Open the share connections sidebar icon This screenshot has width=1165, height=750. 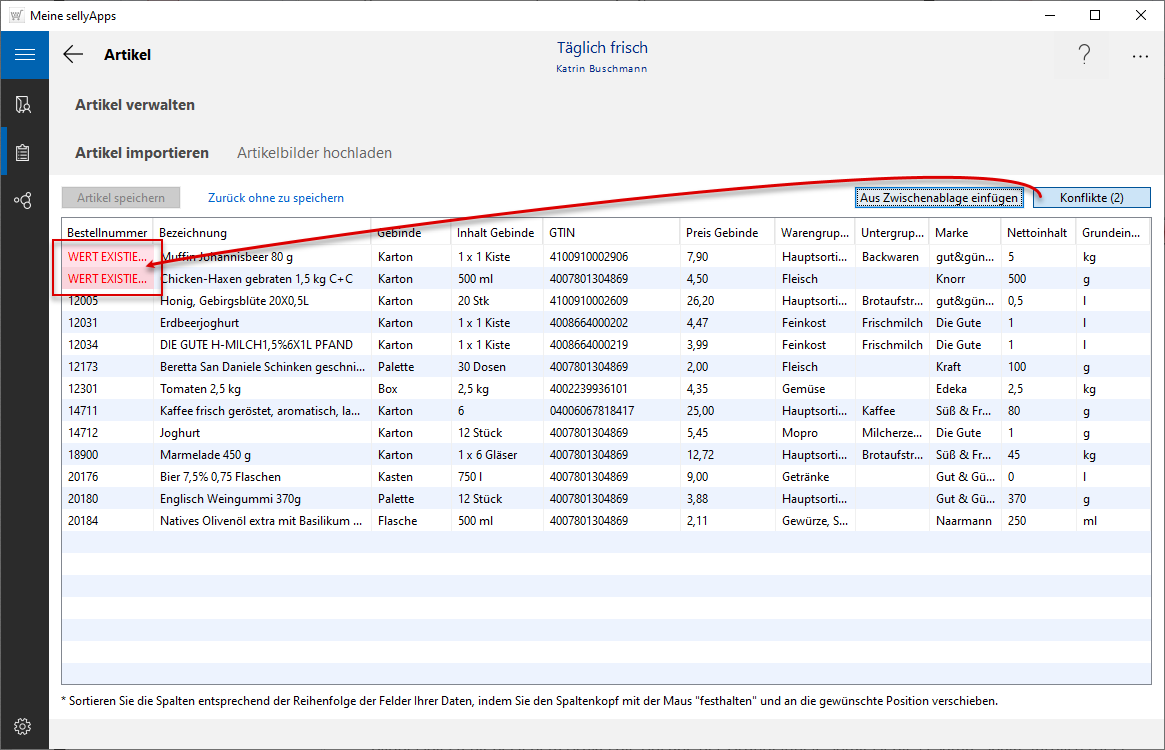tap(24, 201)
